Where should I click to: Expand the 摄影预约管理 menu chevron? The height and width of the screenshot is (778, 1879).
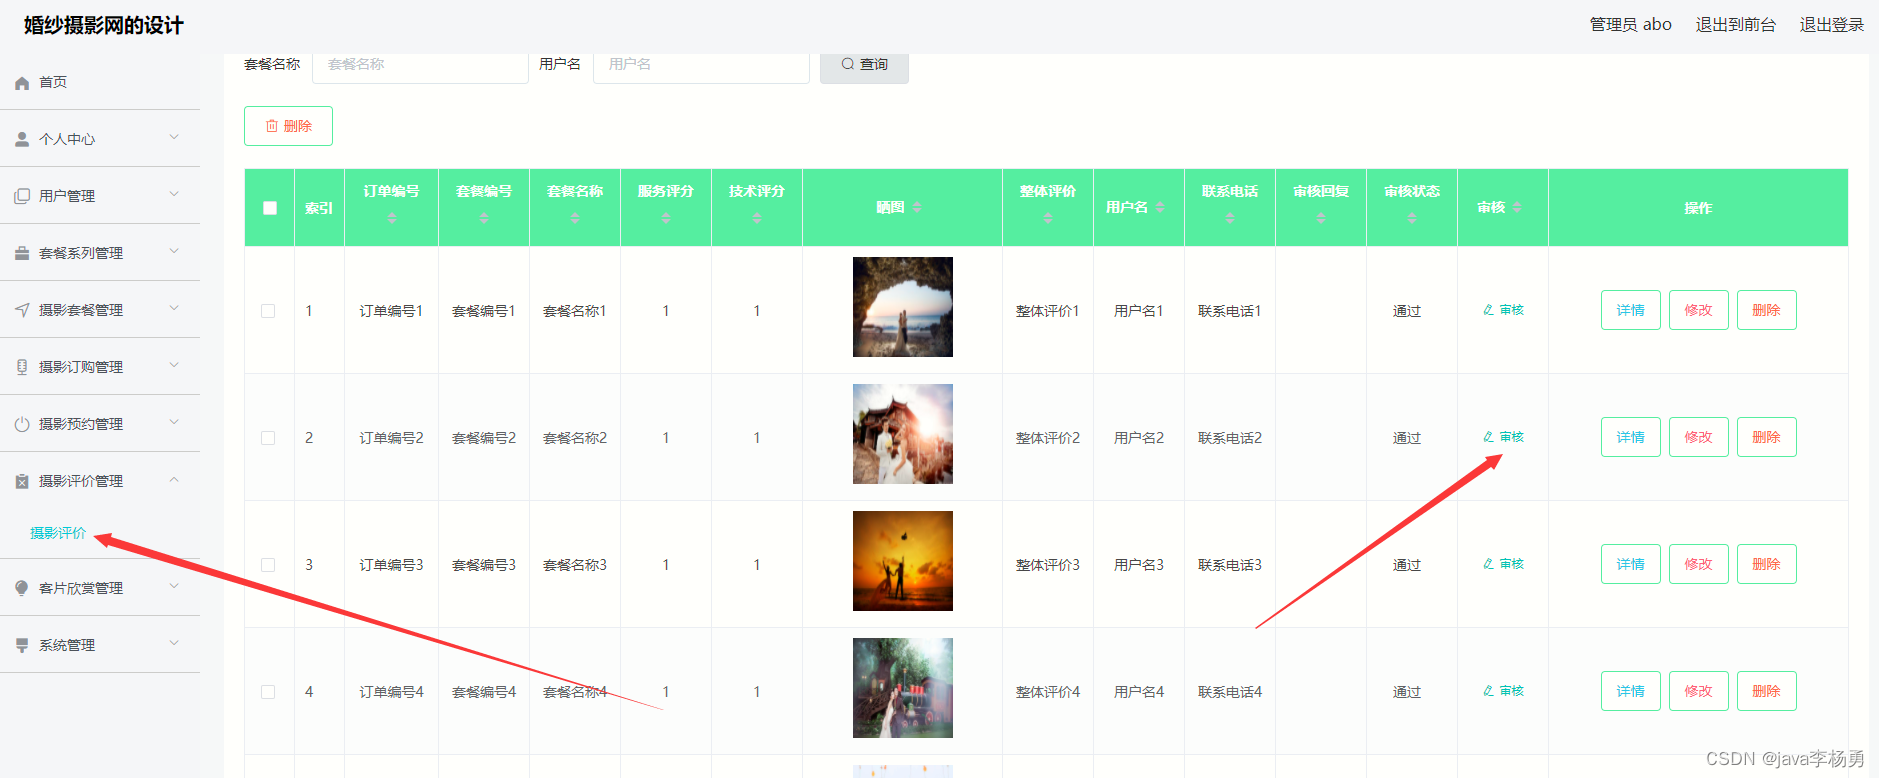coord(174,422)
